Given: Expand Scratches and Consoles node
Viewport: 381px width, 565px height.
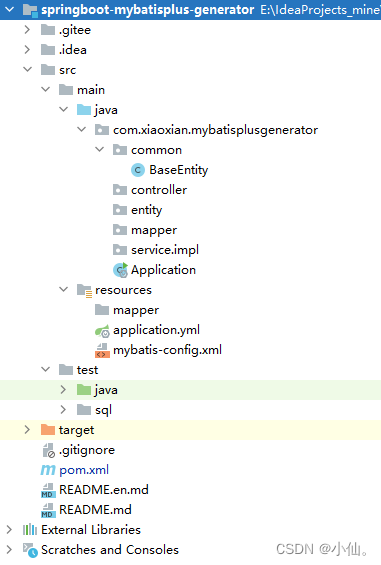Looking at the screenshot, I should 9,549.
